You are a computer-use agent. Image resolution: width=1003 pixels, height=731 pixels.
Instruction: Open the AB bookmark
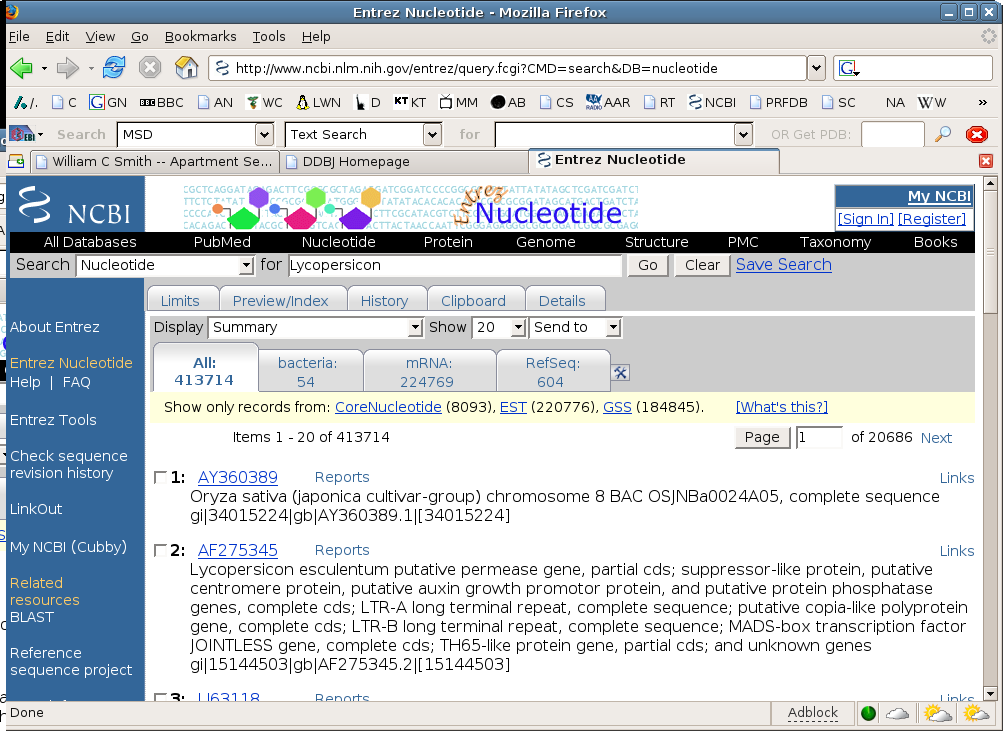(x=508, y=102)
